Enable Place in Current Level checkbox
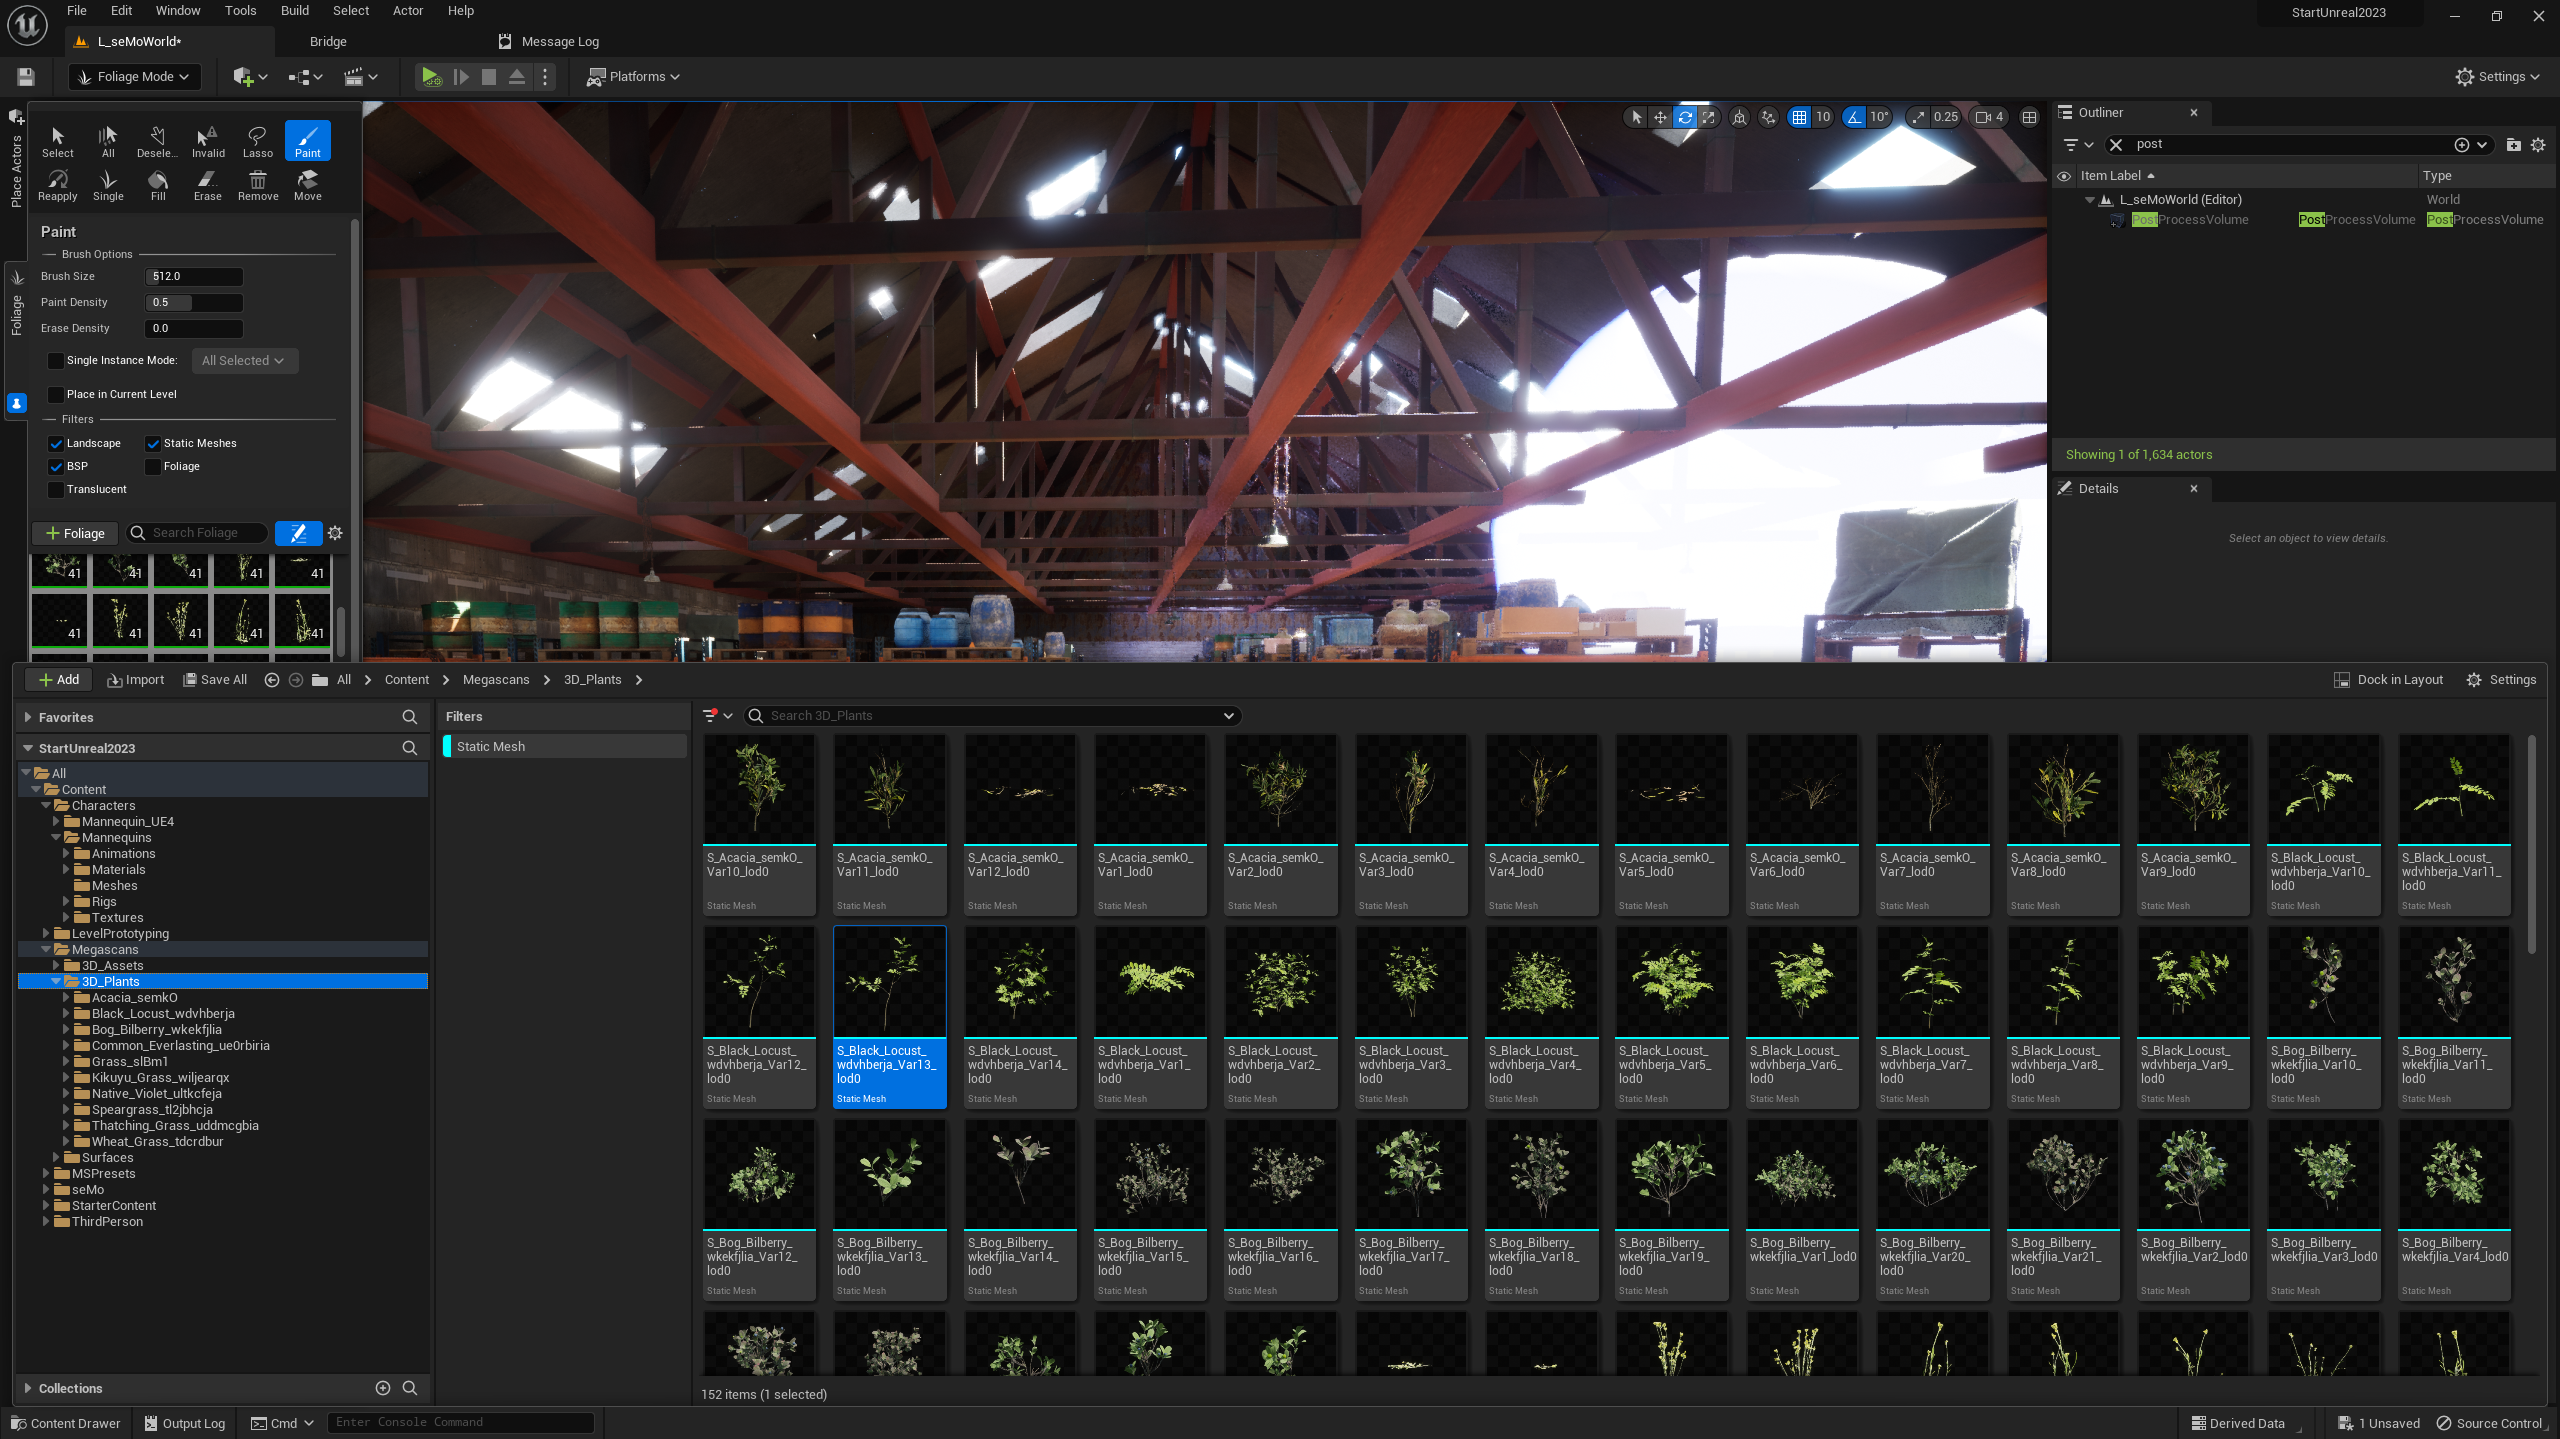The height and width of the screenshot is (1439, 2560). pos(56,395)
